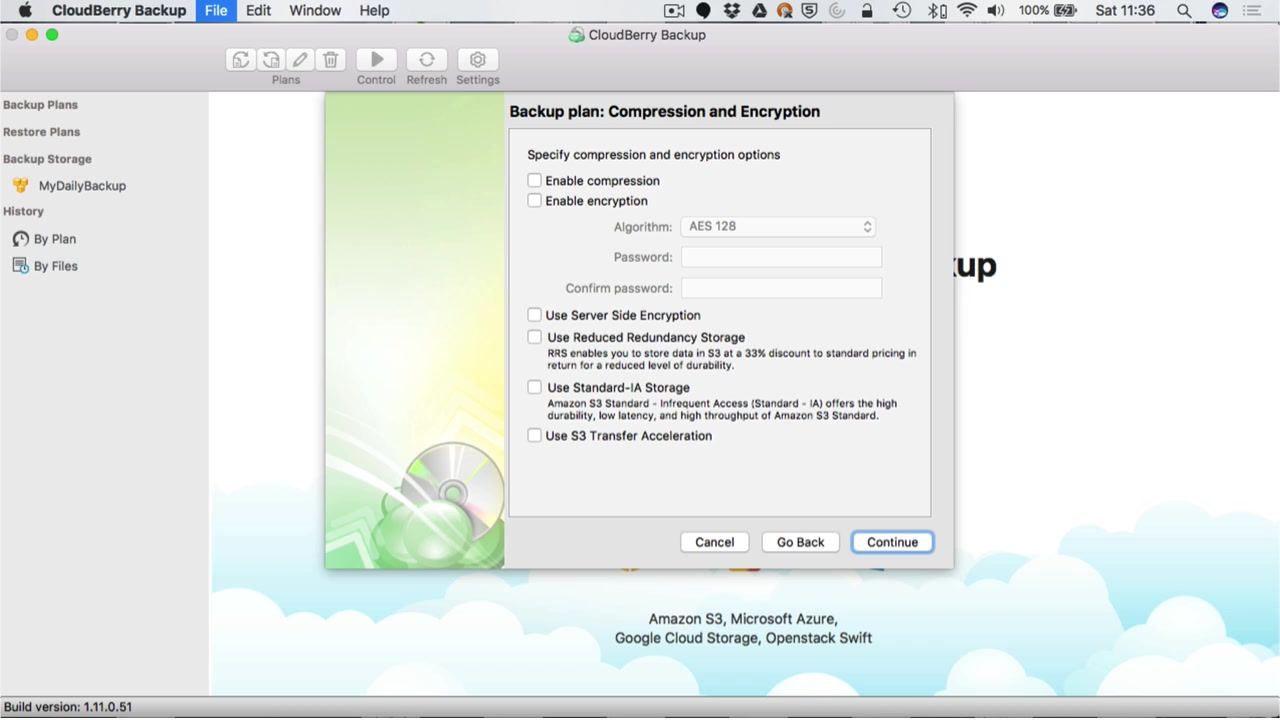Check Use Server Side Encryption
The image size is (1280, 720).
click(x=535, y=315)
